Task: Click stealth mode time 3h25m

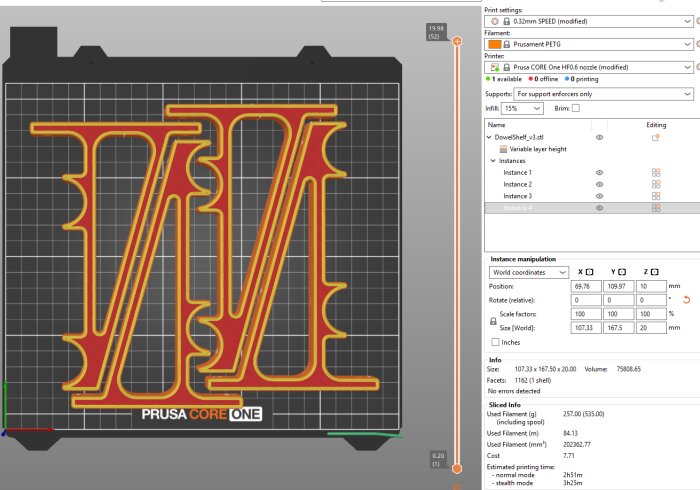Action: click(x=573, y=483)
